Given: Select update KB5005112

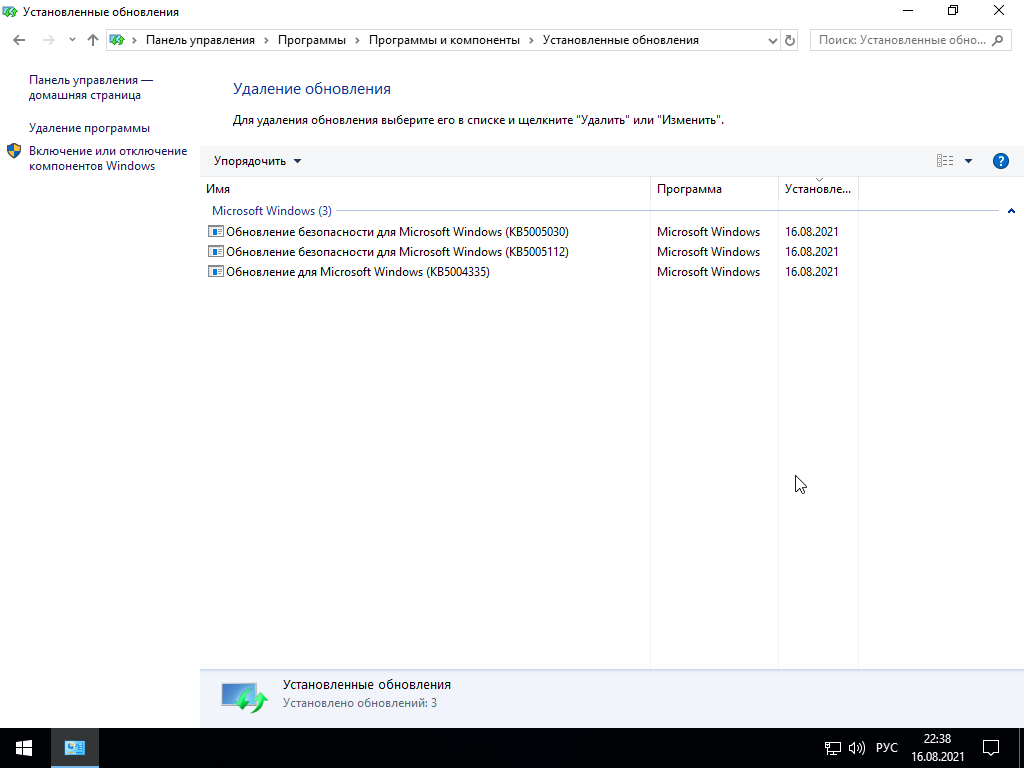Looking at the screenshot, I should click(x=397, y=252).
